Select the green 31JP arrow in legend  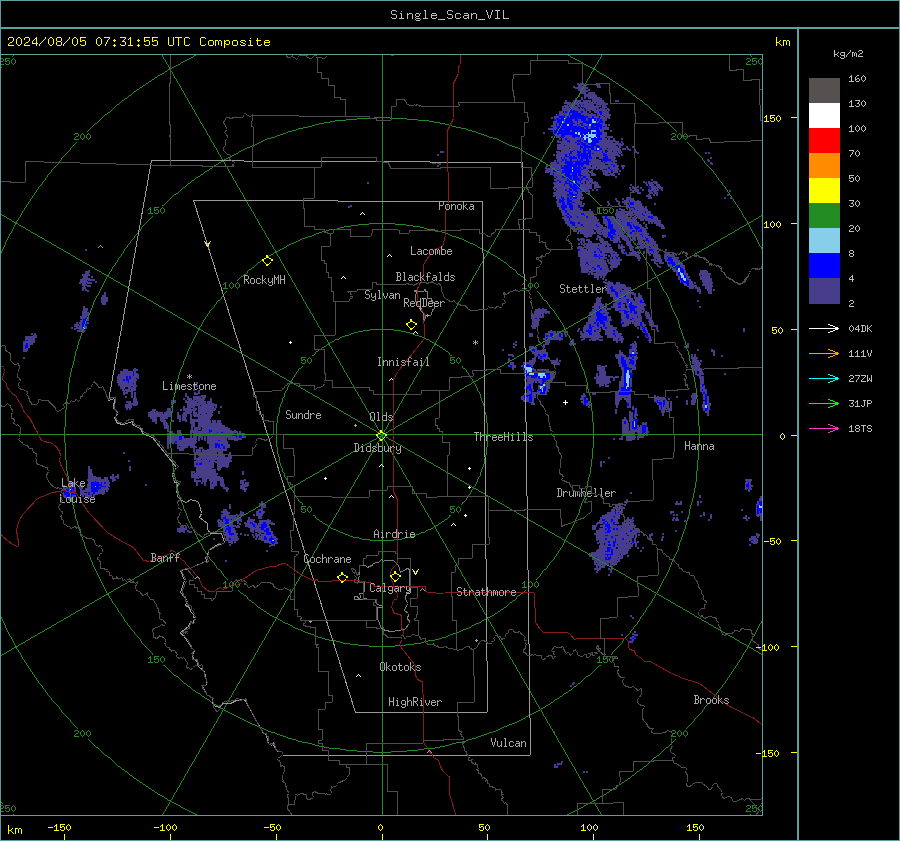[824, 404]
